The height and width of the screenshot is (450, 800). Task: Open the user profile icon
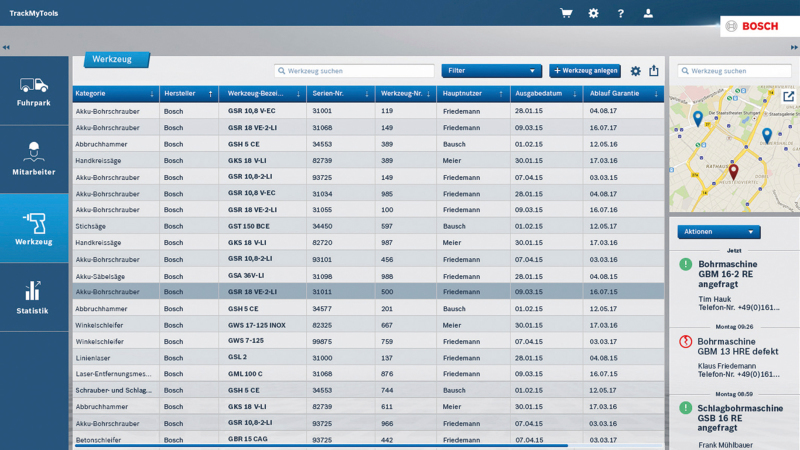click(x=648, y=13)
